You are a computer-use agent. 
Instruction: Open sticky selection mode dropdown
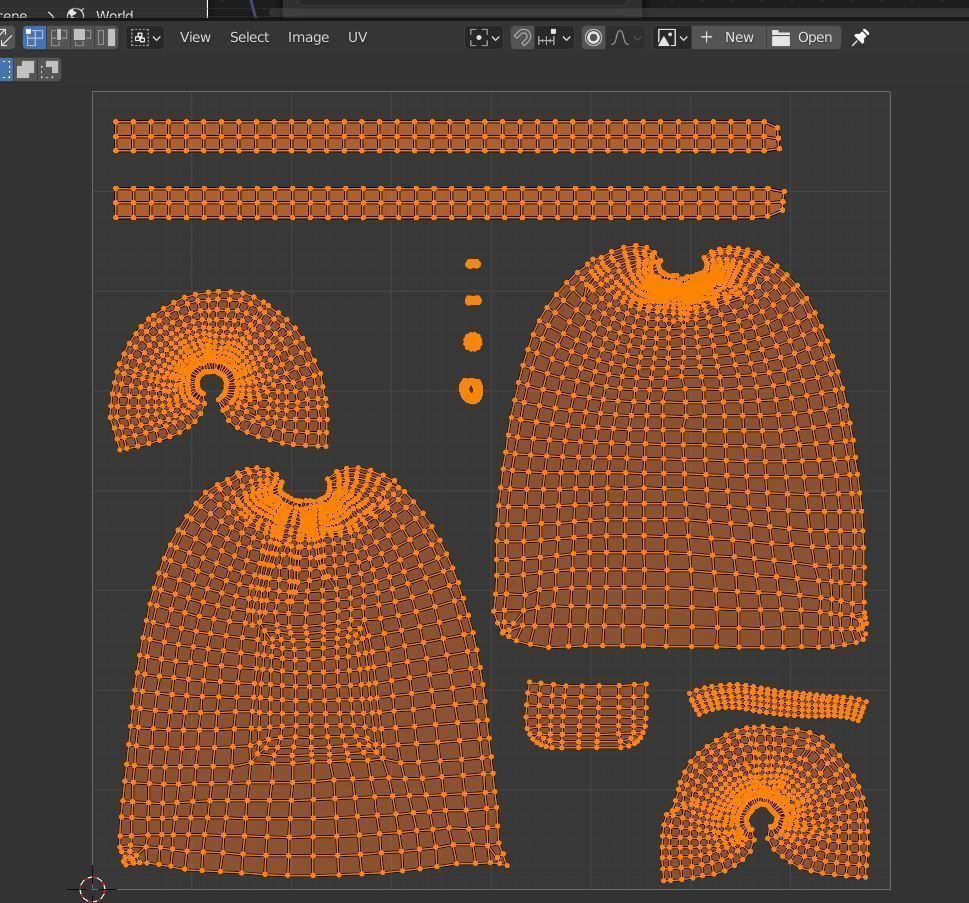[x=146, y=38]
